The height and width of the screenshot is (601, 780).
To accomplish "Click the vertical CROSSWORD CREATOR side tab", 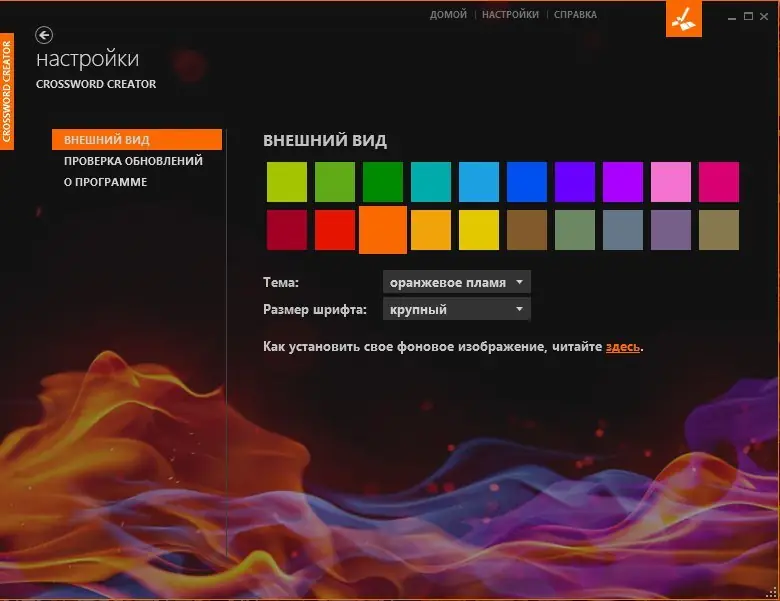I will click(x=6, y=91).
